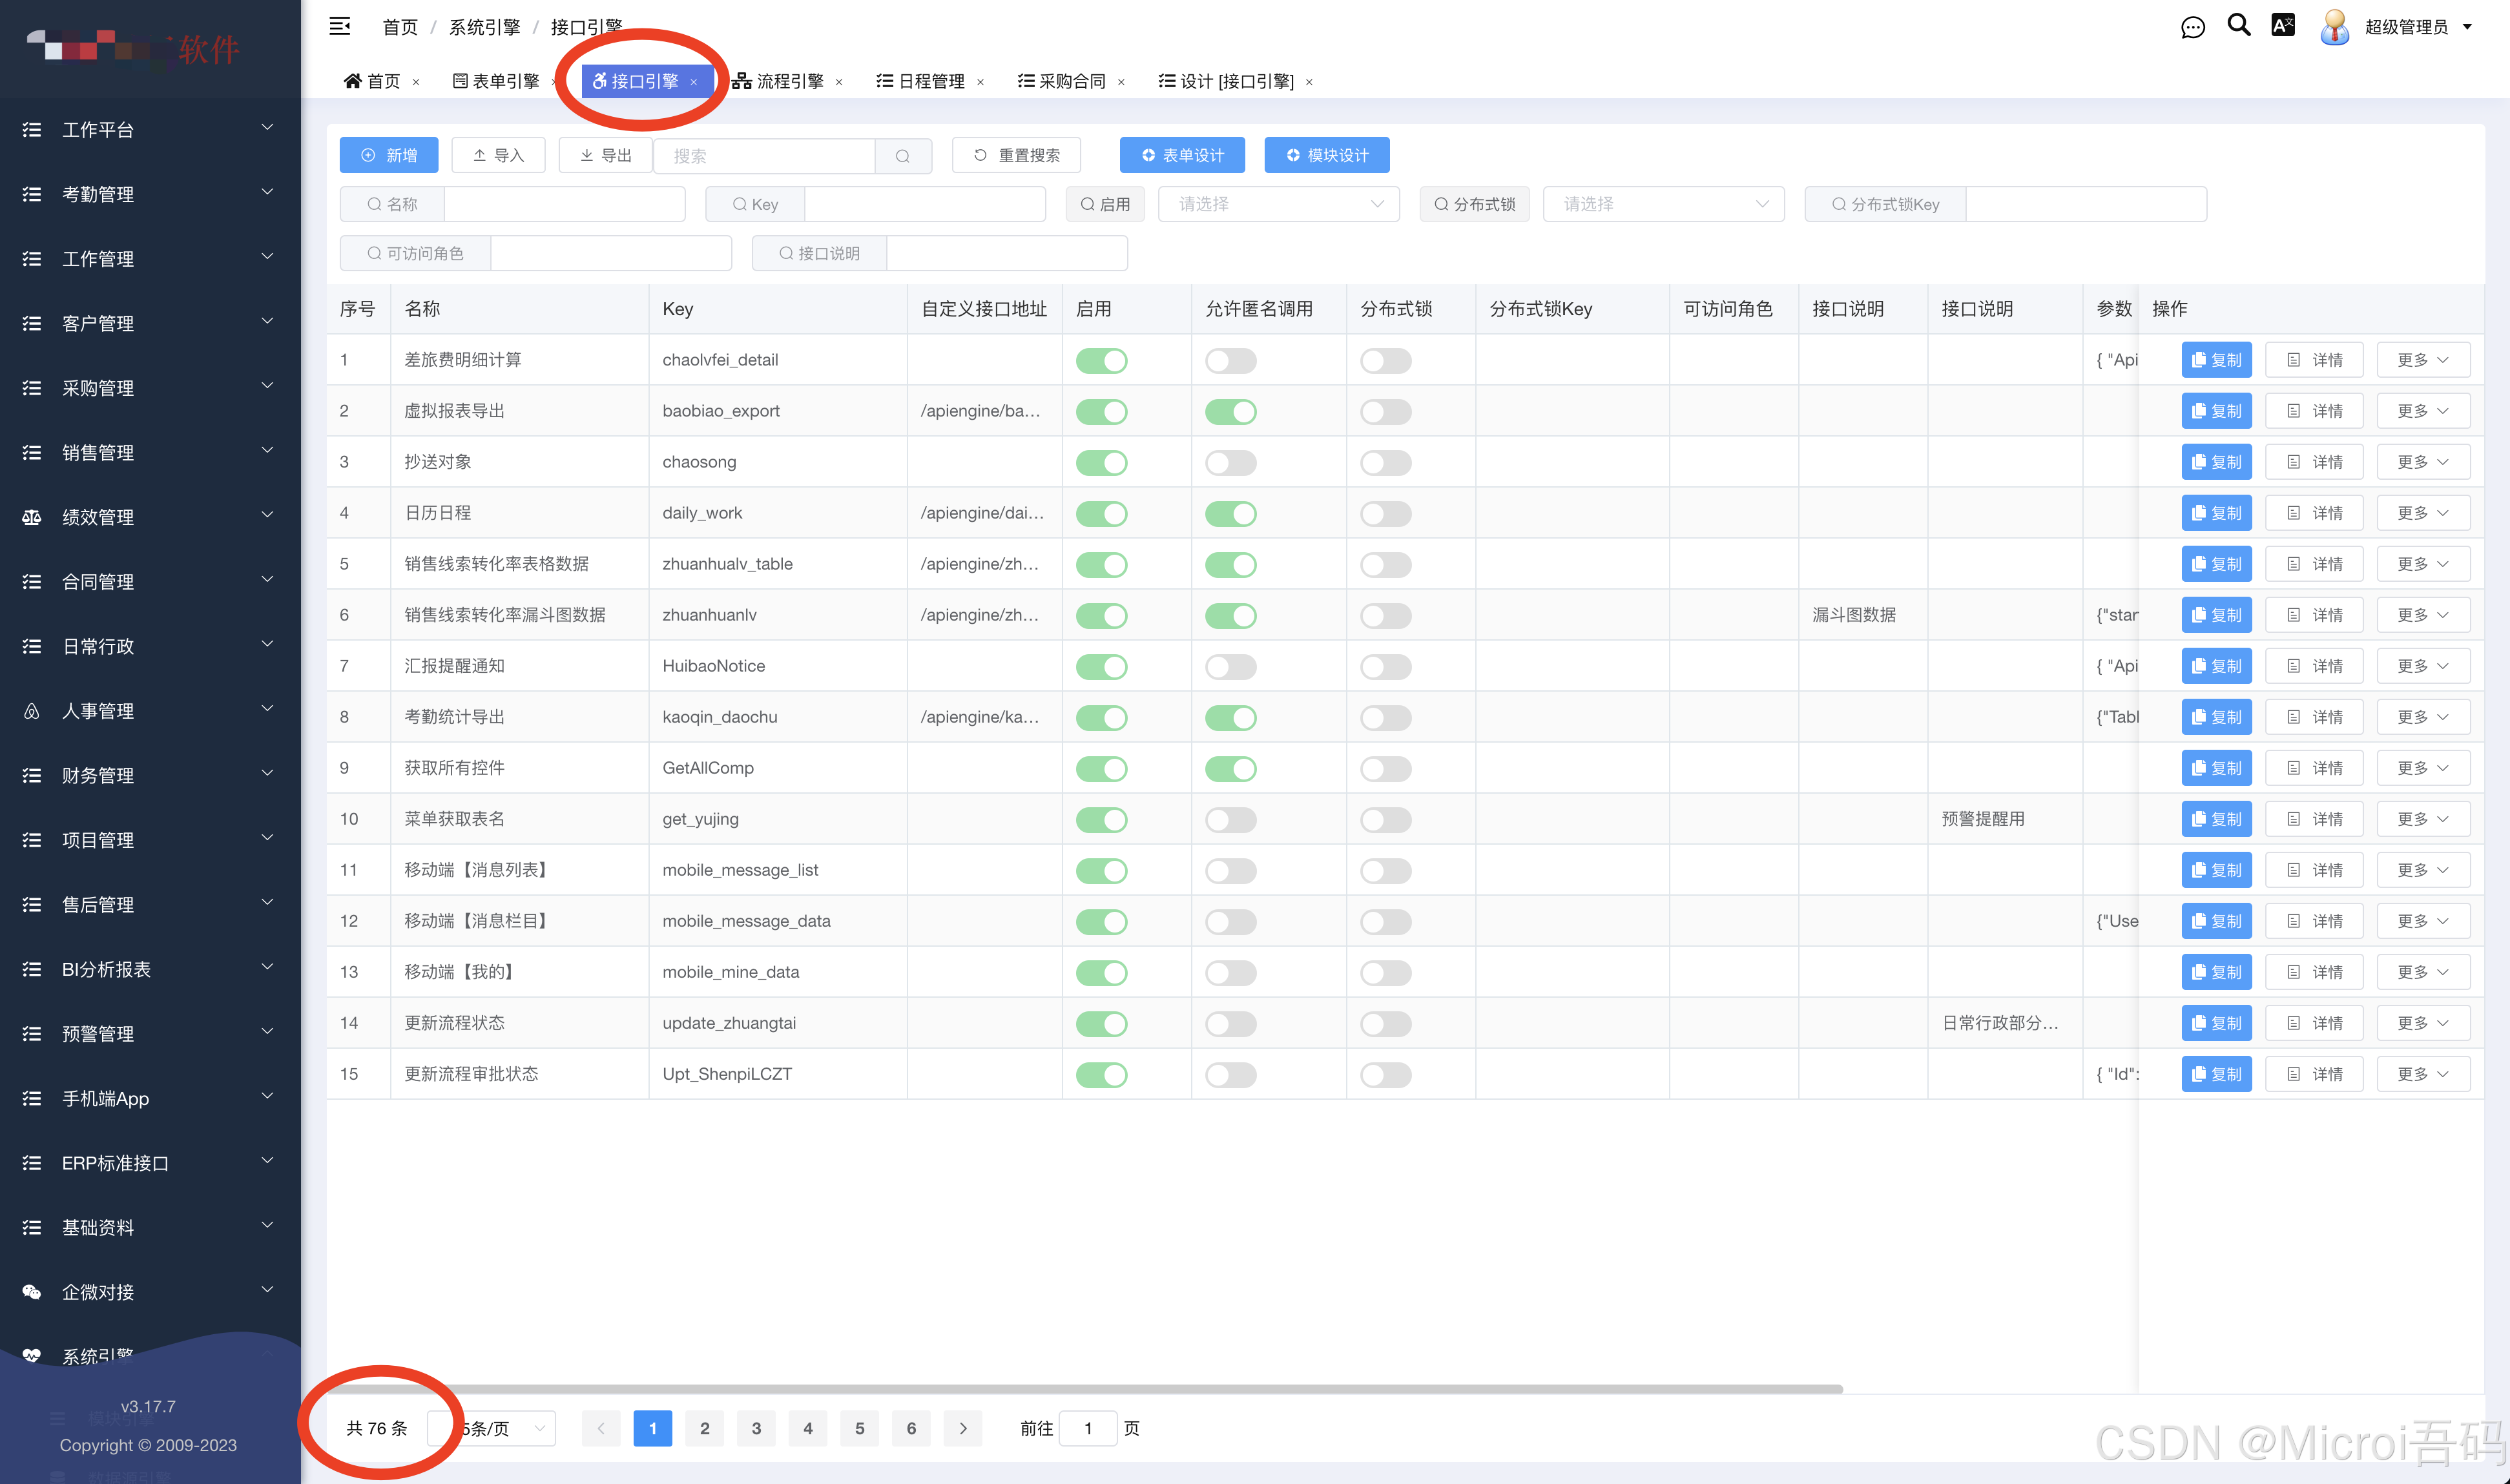Go to next page arrow in pagination
This screenshot has height=1484, width=2510.
pyautogui.click(x=963, y=1428)
